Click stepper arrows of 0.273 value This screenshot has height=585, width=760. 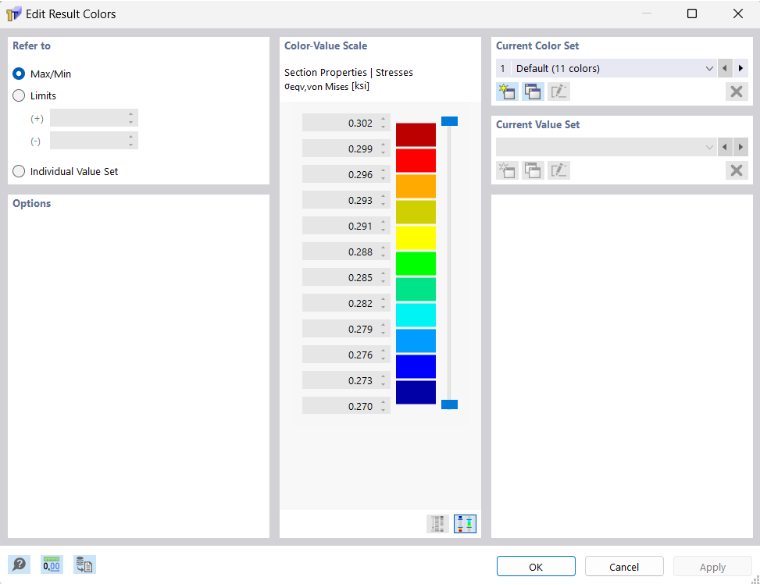point(383,380)
